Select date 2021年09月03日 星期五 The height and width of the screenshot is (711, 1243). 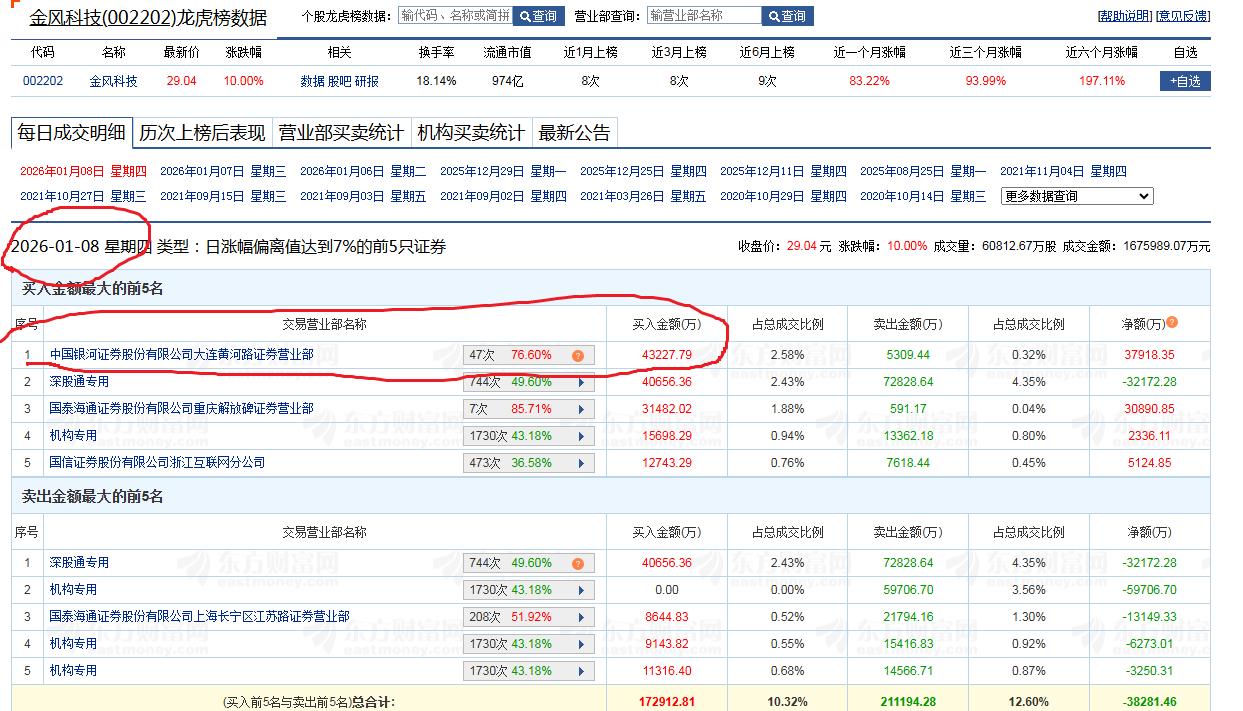click(x=363, y=196)
